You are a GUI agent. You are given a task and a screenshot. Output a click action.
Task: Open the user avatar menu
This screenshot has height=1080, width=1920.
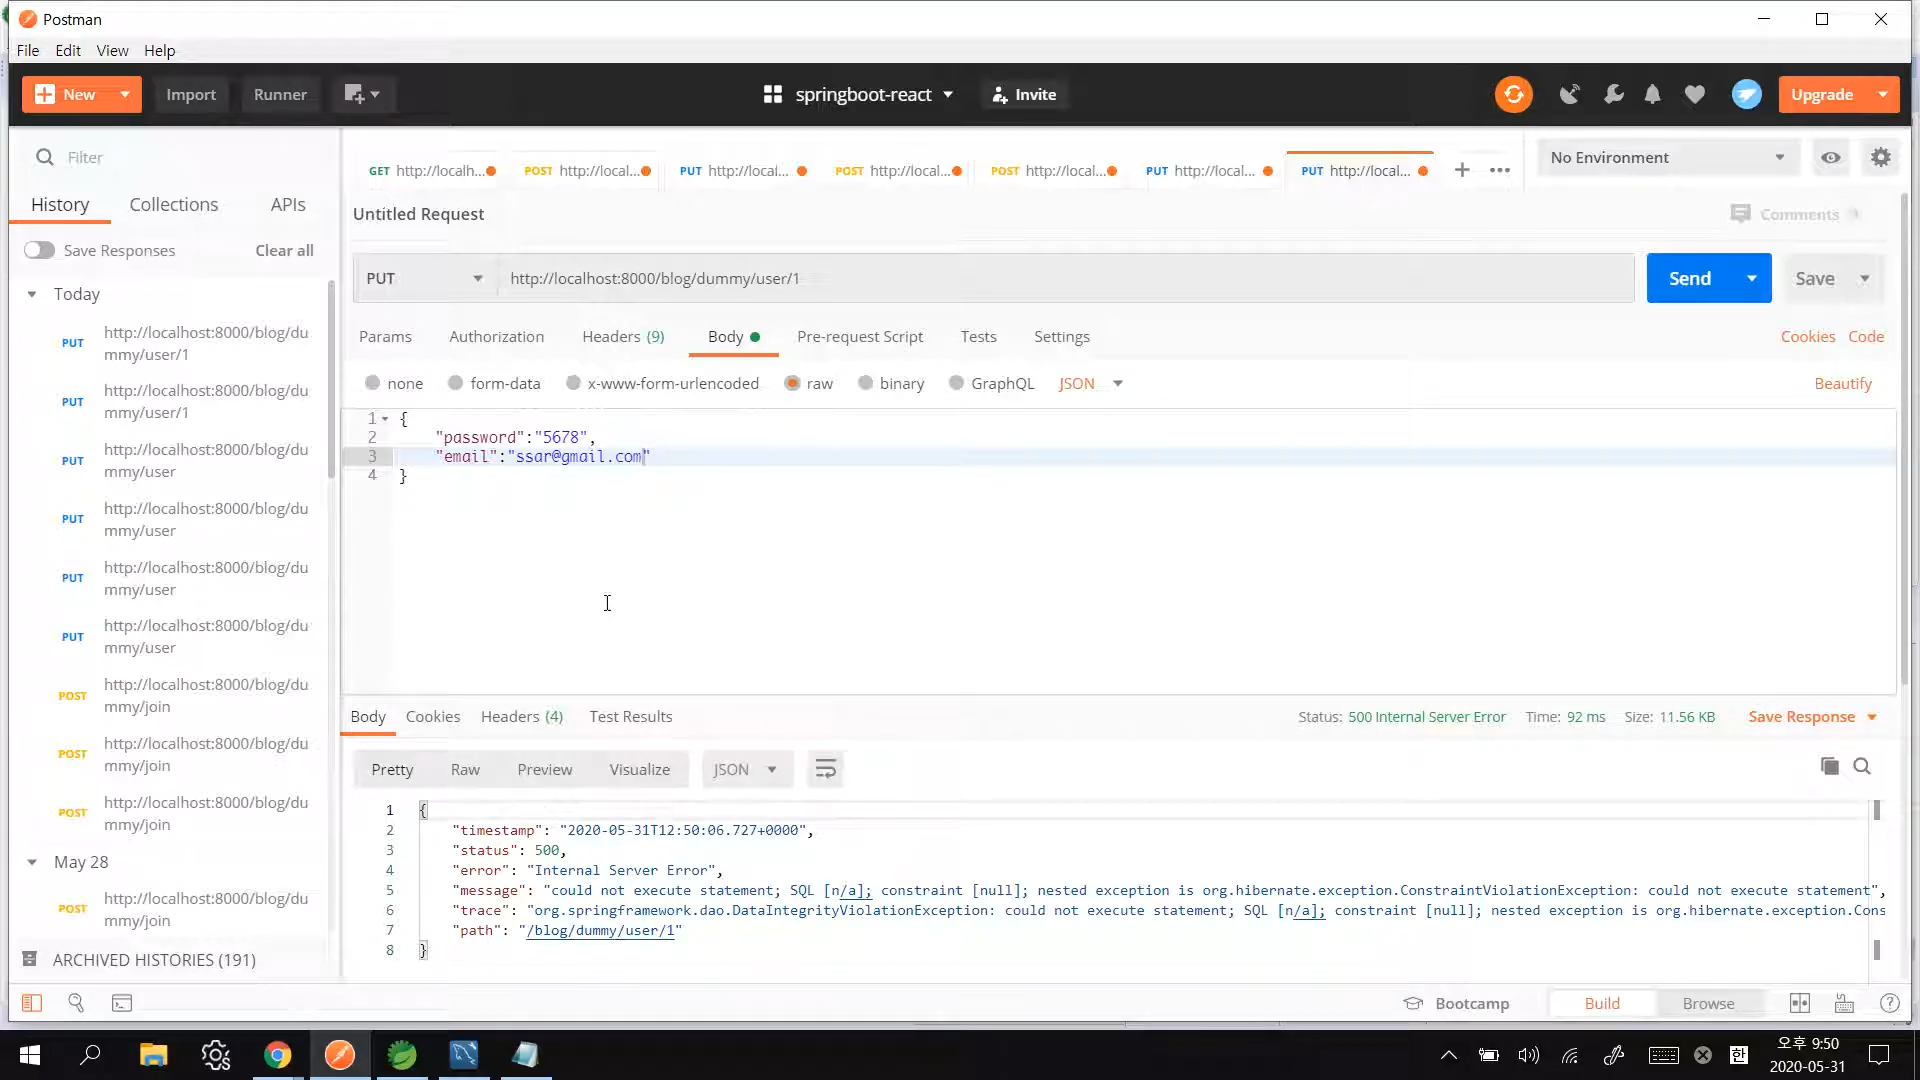[x=1746, y=94]
